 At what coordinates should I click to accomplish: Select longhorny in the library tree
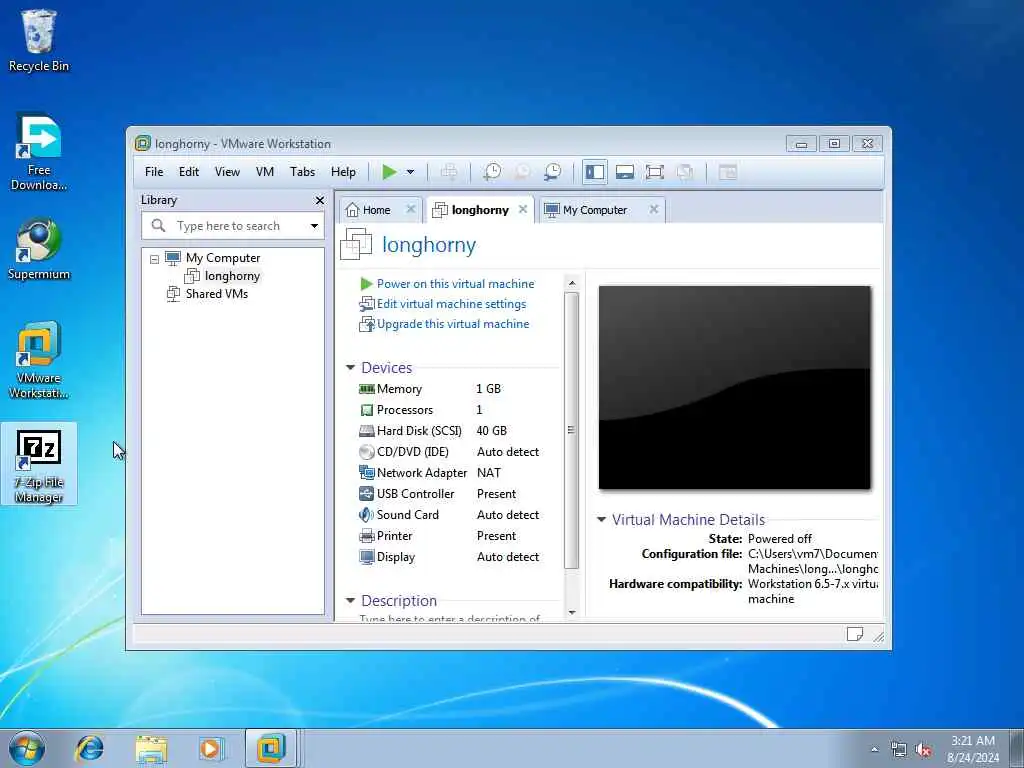coord(232,276)
